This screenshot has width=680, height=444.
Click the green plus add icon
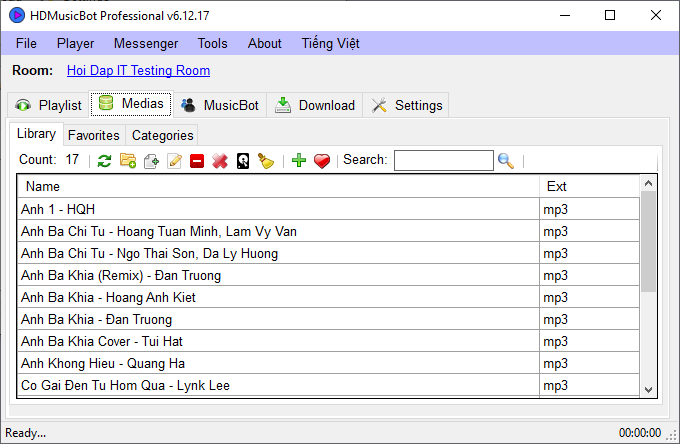[x=299, y=160]
